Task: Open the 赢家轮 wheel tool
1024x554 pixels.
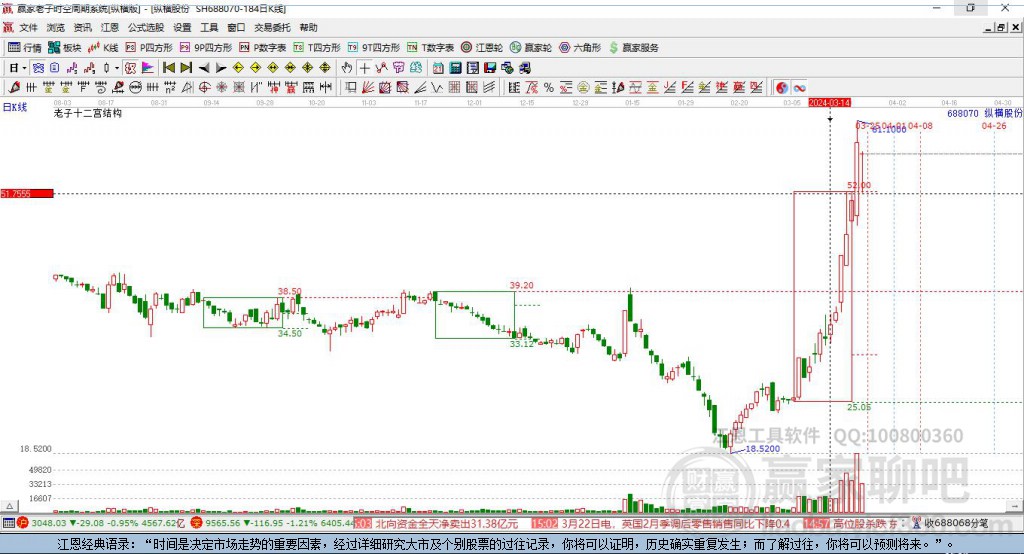Action: pos(531,48)
